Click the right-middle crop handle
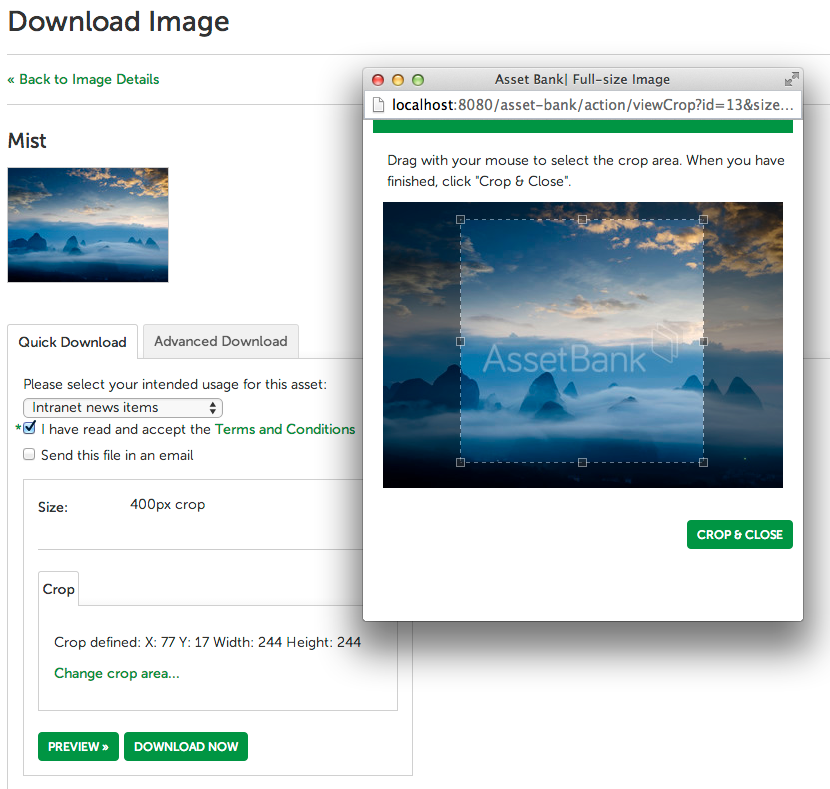830x789 pixels. pyautogui.click(x=703, y=341)
